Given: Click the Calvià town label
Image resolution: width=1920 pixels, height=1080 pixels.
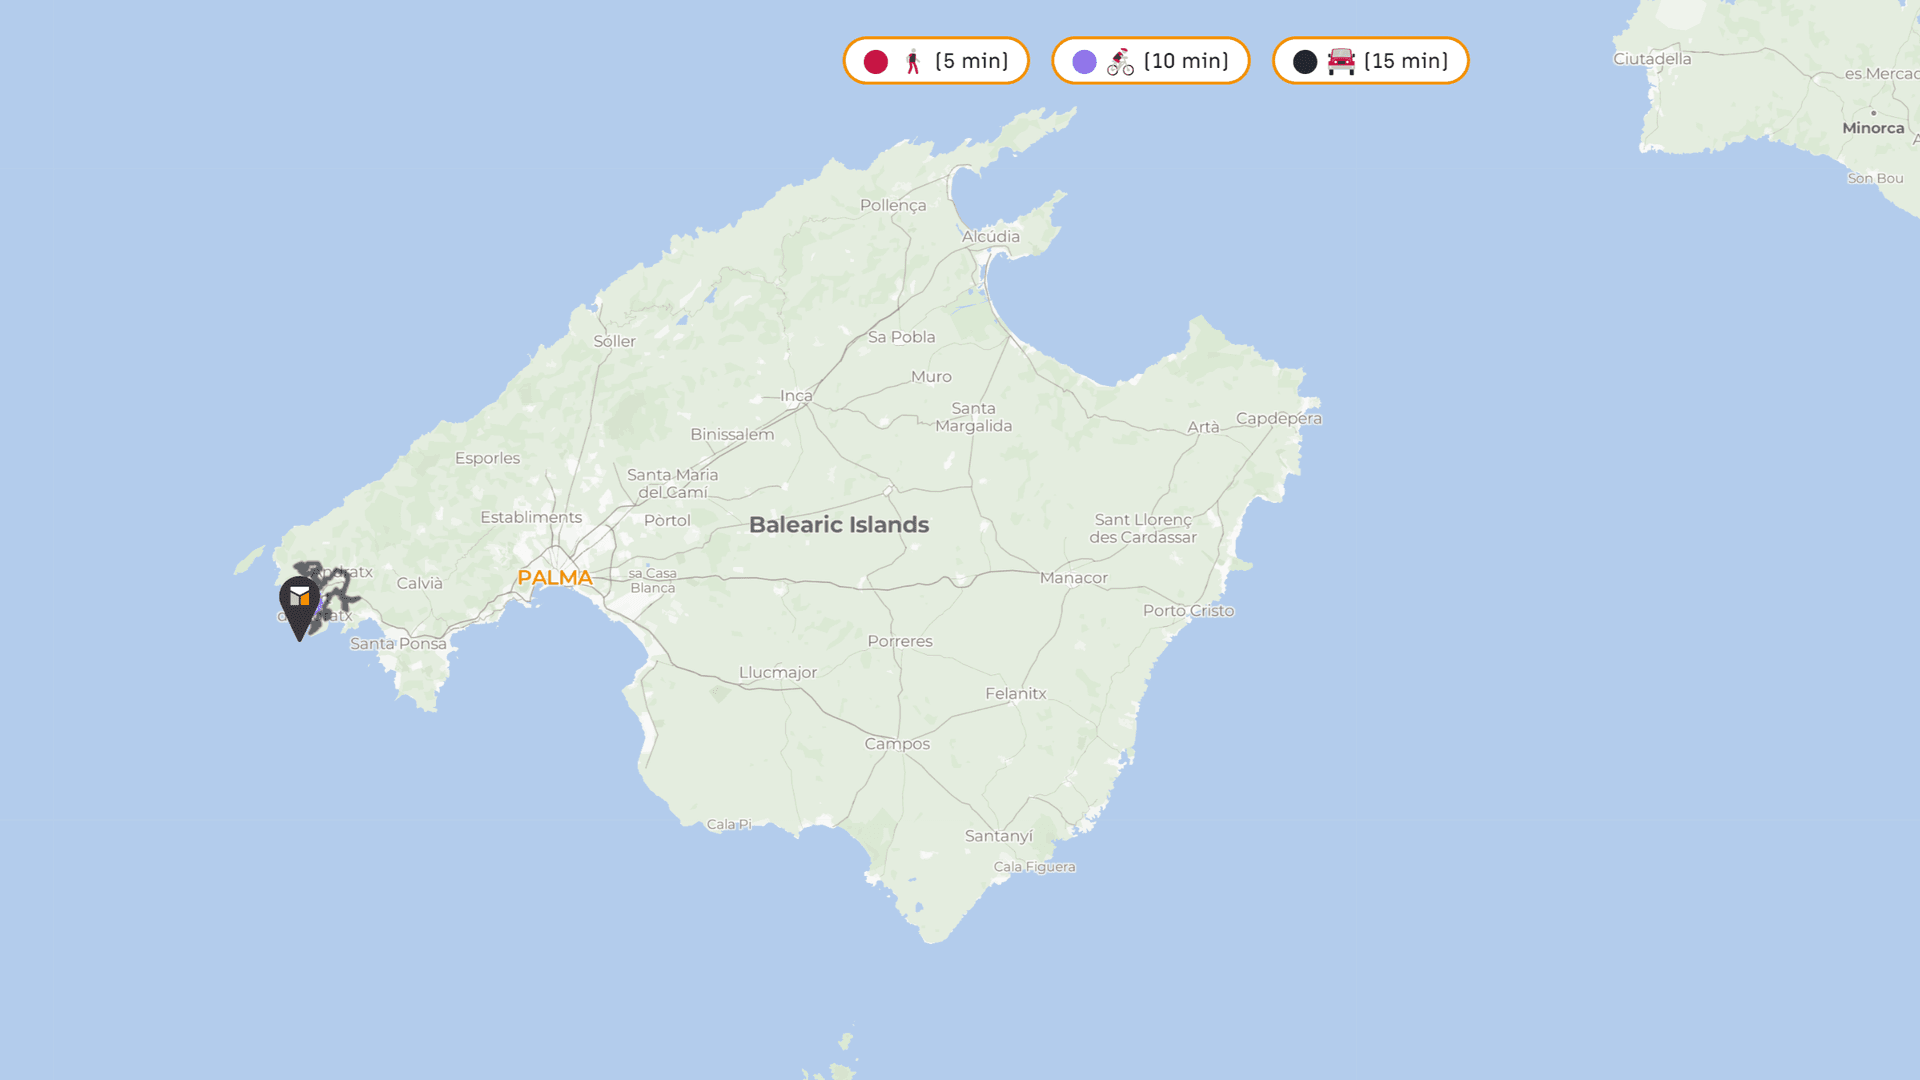Looking at the screenshot, I should pyautogui.click(x=419, y=583).
